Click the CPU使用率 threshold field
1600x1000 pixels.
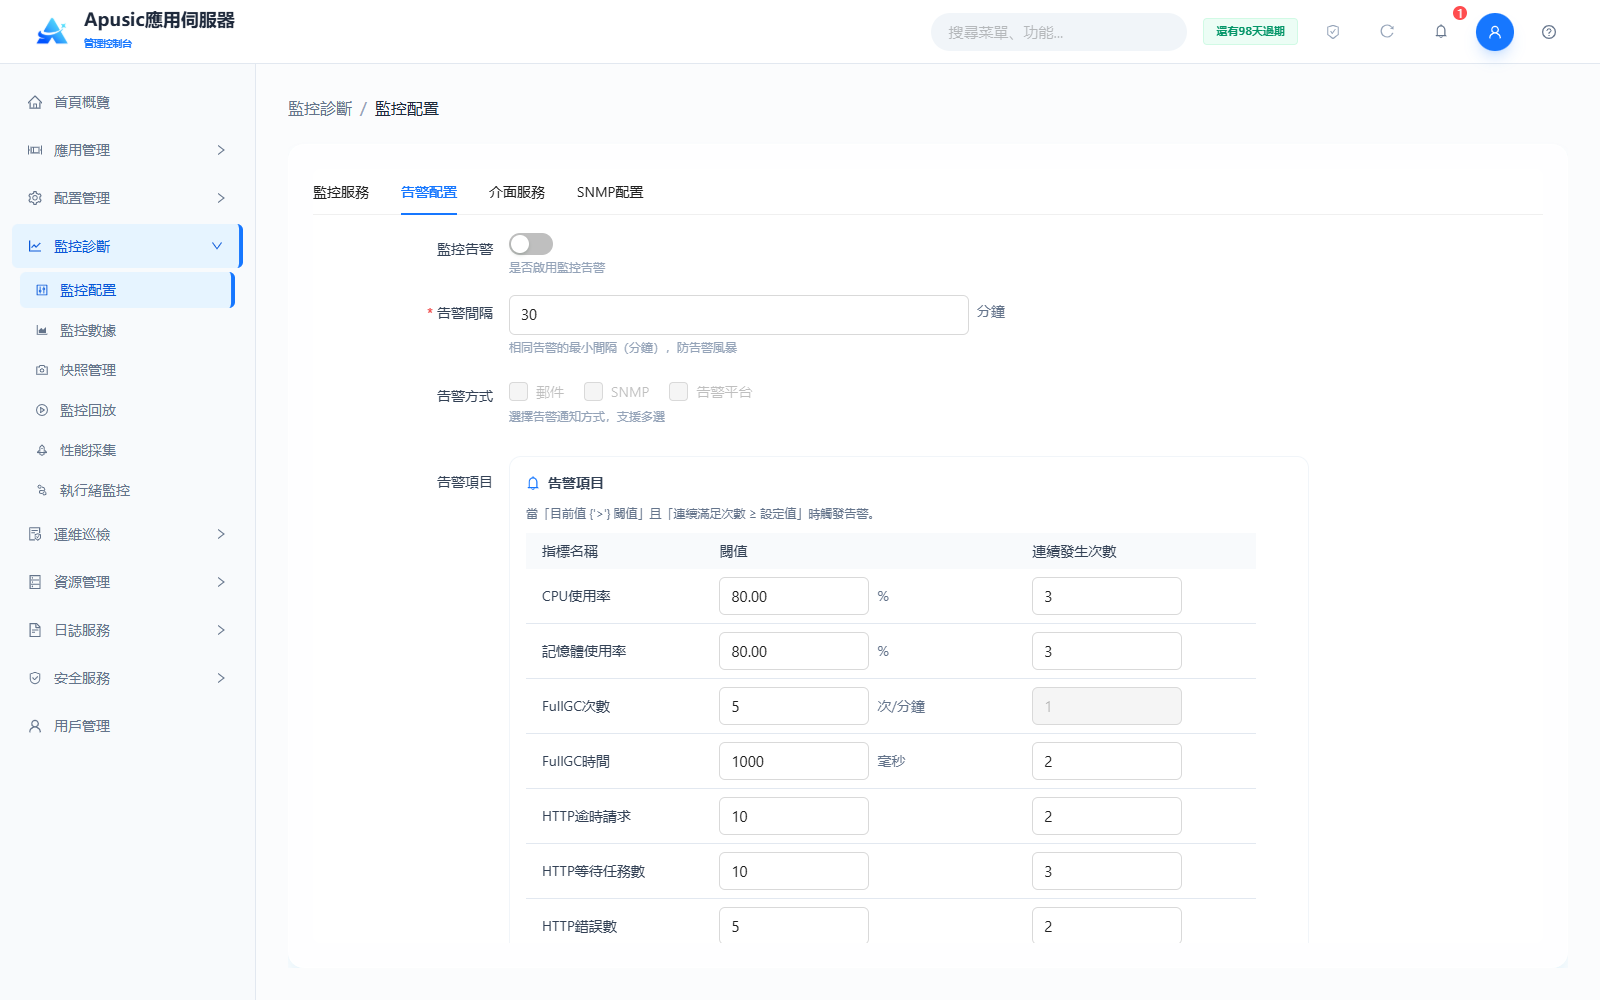click(x=794, y=596)
